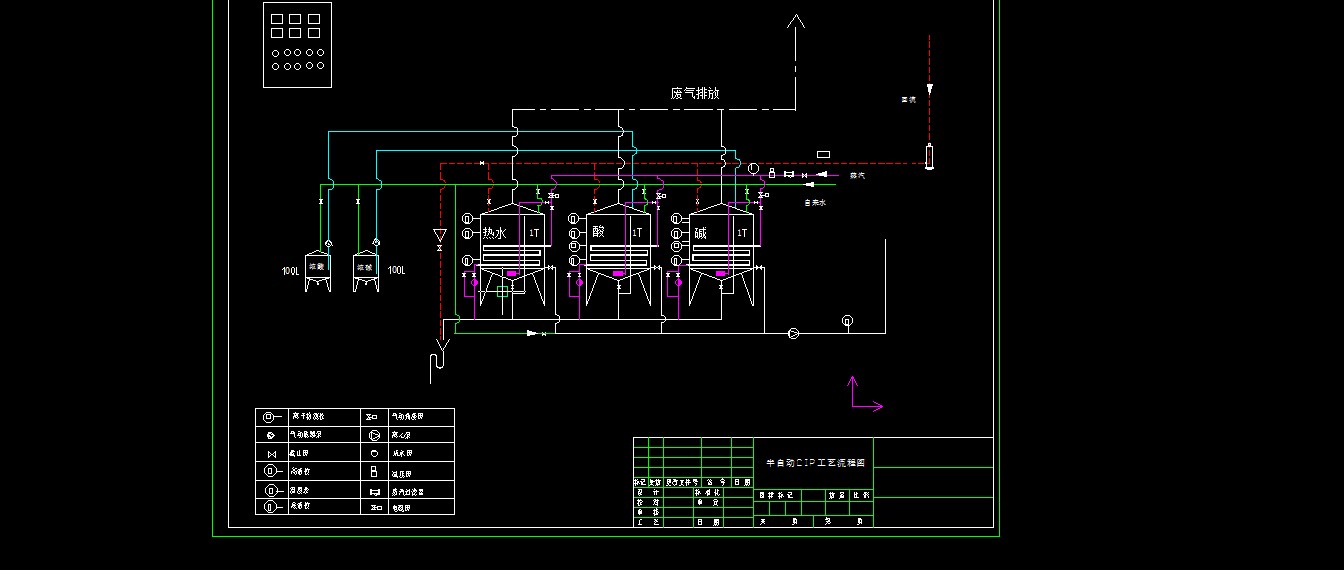Select the 比例 cell in the title block
1344x570 pixels.
(x=861, y=495)
